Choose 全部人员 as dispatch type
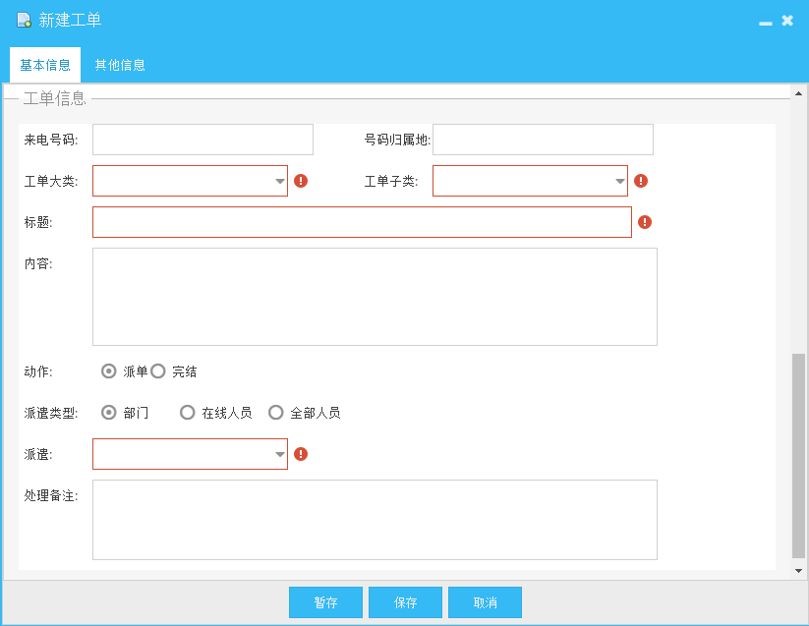809x626 pixels. [275, 411]
